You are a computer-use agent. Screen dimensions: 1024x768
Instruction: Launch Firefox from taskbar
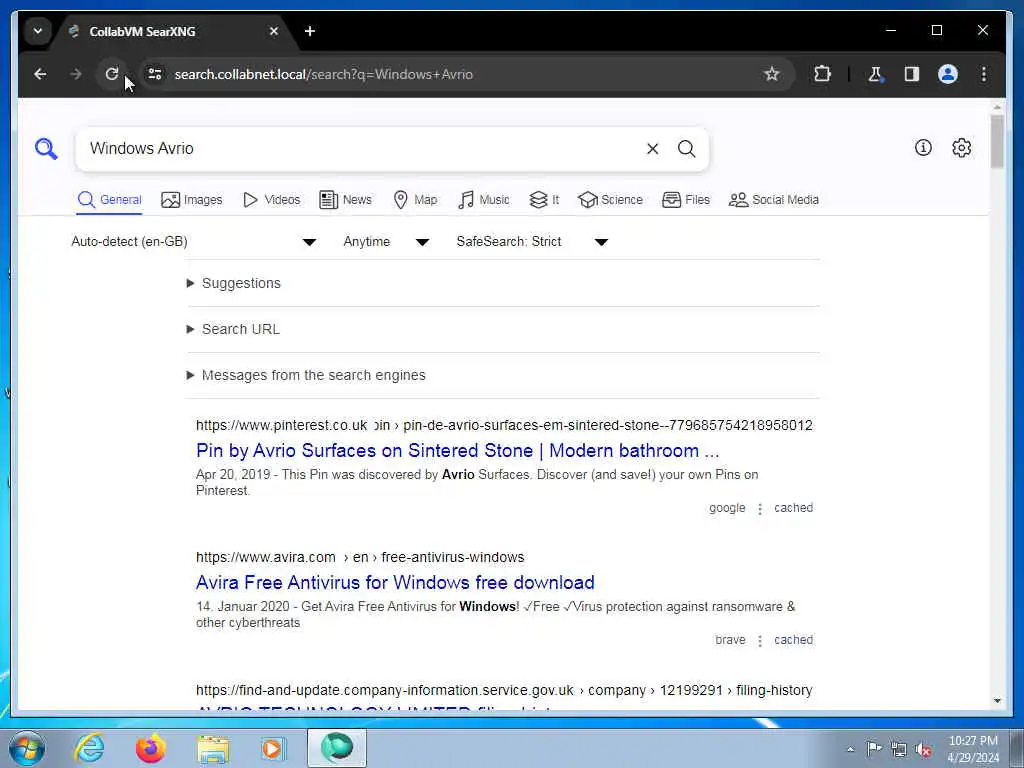coord(151,748)
